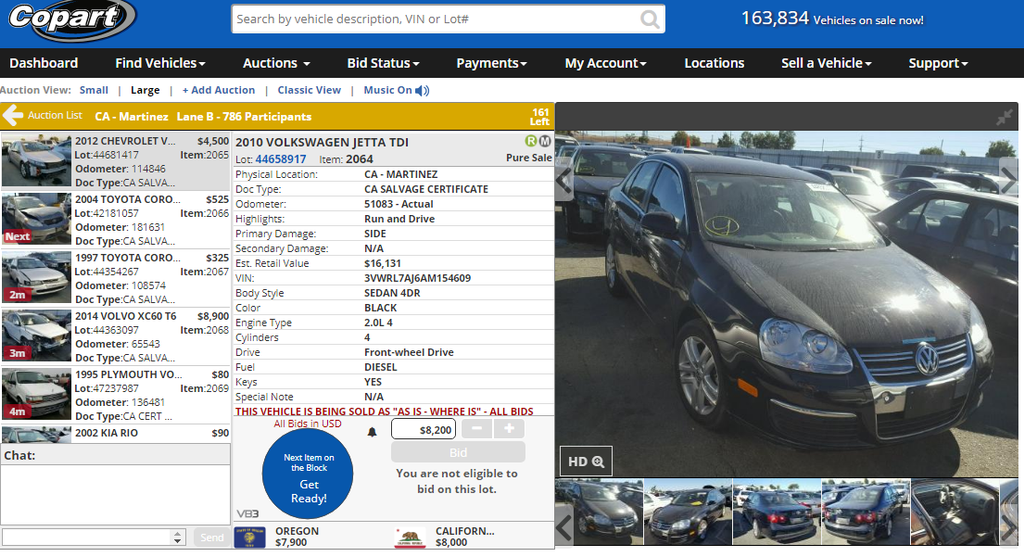Select 2012 Chevrolet lot thumbnail
This screenshot has width=1024, height=558.
pos(36,161)
